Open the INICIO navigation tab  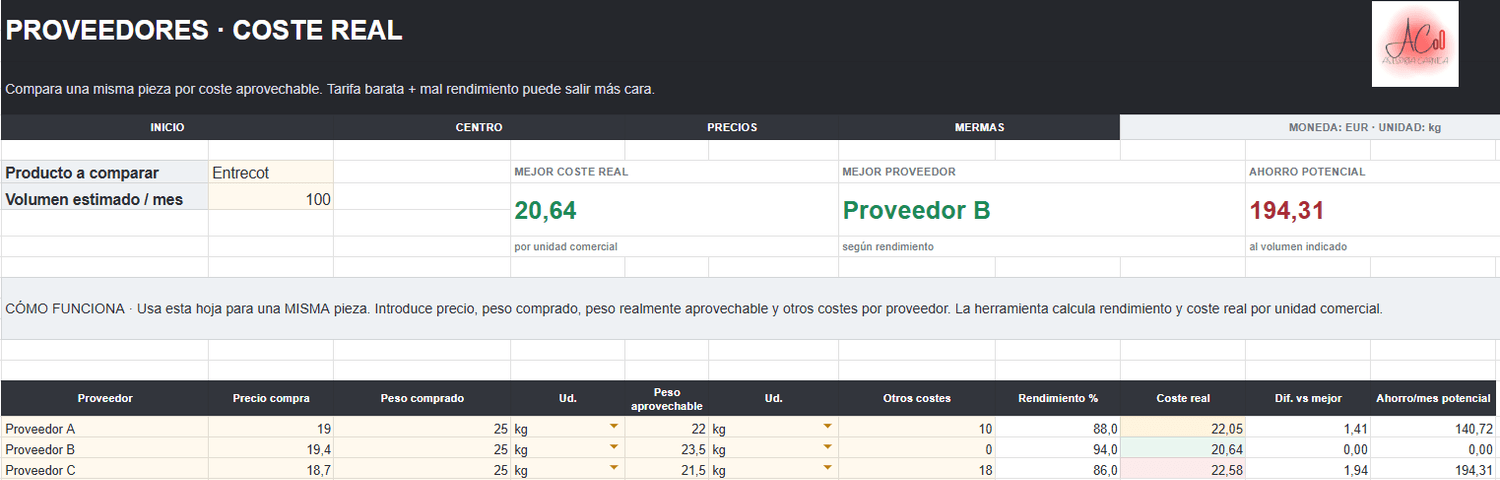[x=167, y=127]
